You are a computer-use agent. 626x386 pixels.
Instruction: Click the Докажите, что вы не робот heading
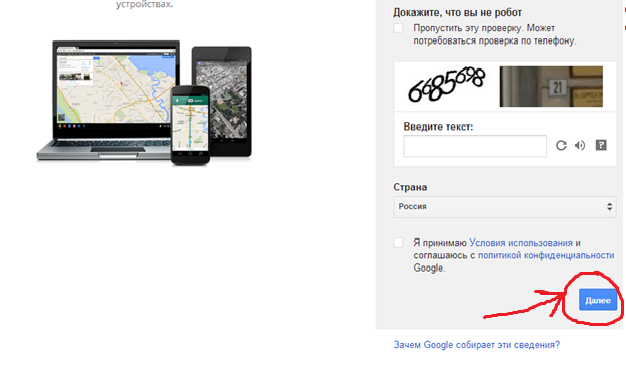[457, 12]
